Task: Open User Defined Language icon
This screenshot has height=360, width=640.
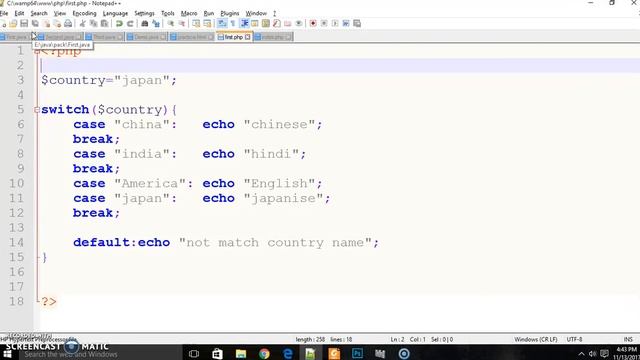Action: point(255,24)
